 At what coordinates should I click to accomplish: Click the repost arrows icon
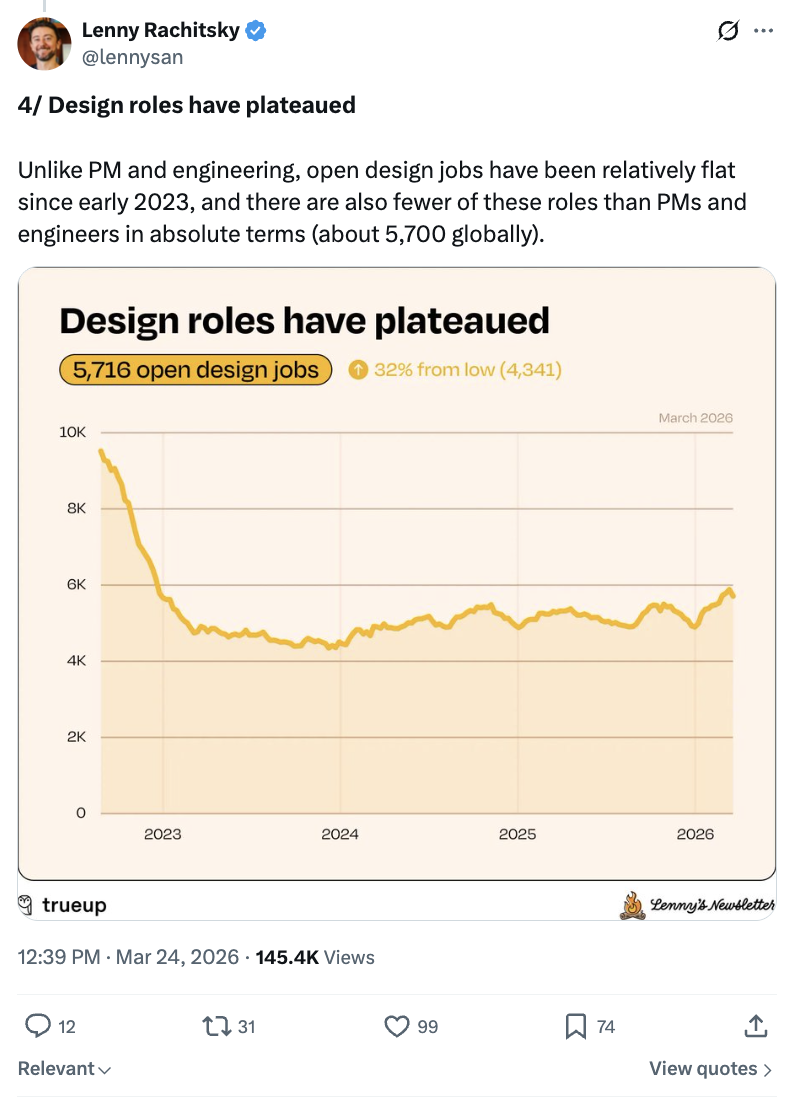[214, 1025]
